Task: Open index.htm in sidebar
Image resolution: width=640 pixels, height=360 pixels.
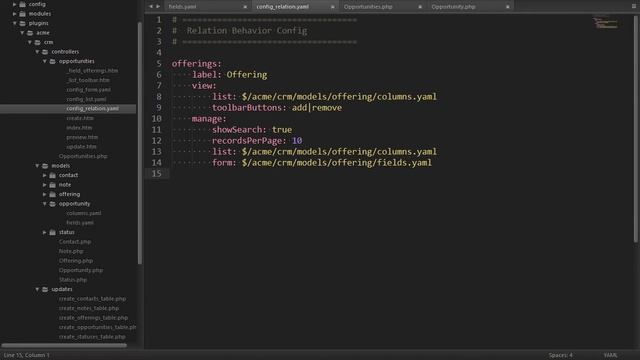Action: (79, 128)
